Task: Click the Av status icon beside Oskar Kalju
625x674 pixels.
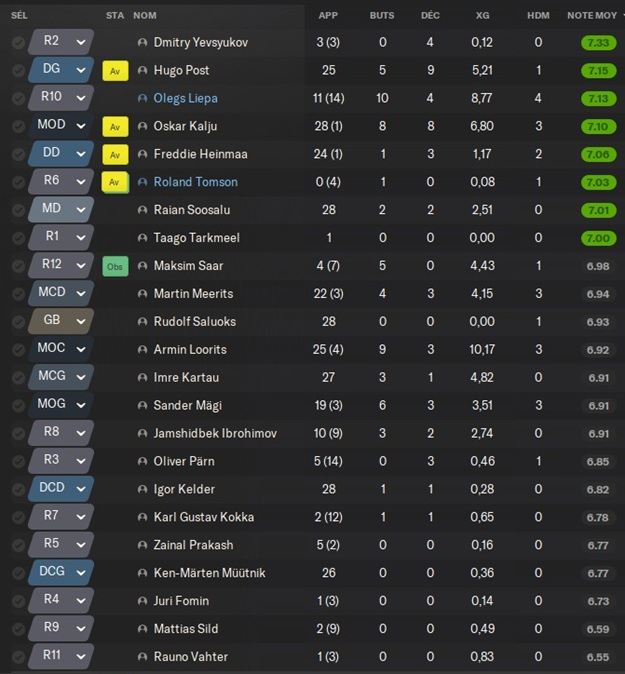Action: [x=115, y=127]
